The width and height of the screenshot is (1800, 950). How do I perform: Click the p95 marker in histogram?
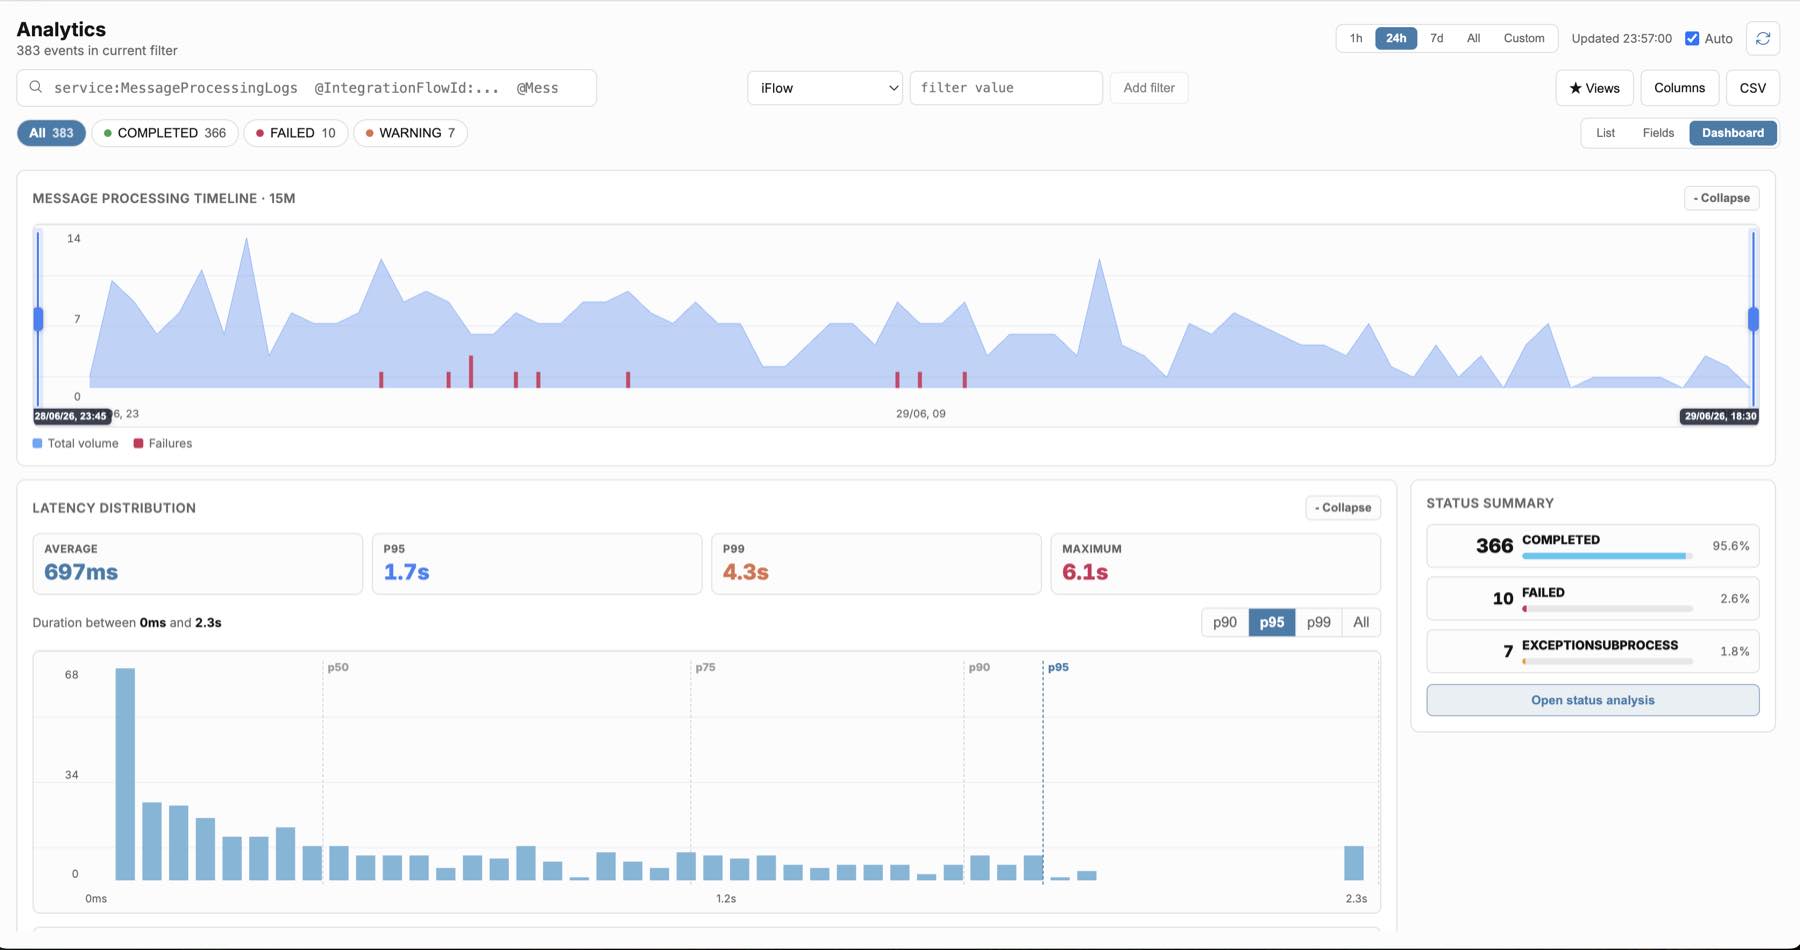(1058, 667)
